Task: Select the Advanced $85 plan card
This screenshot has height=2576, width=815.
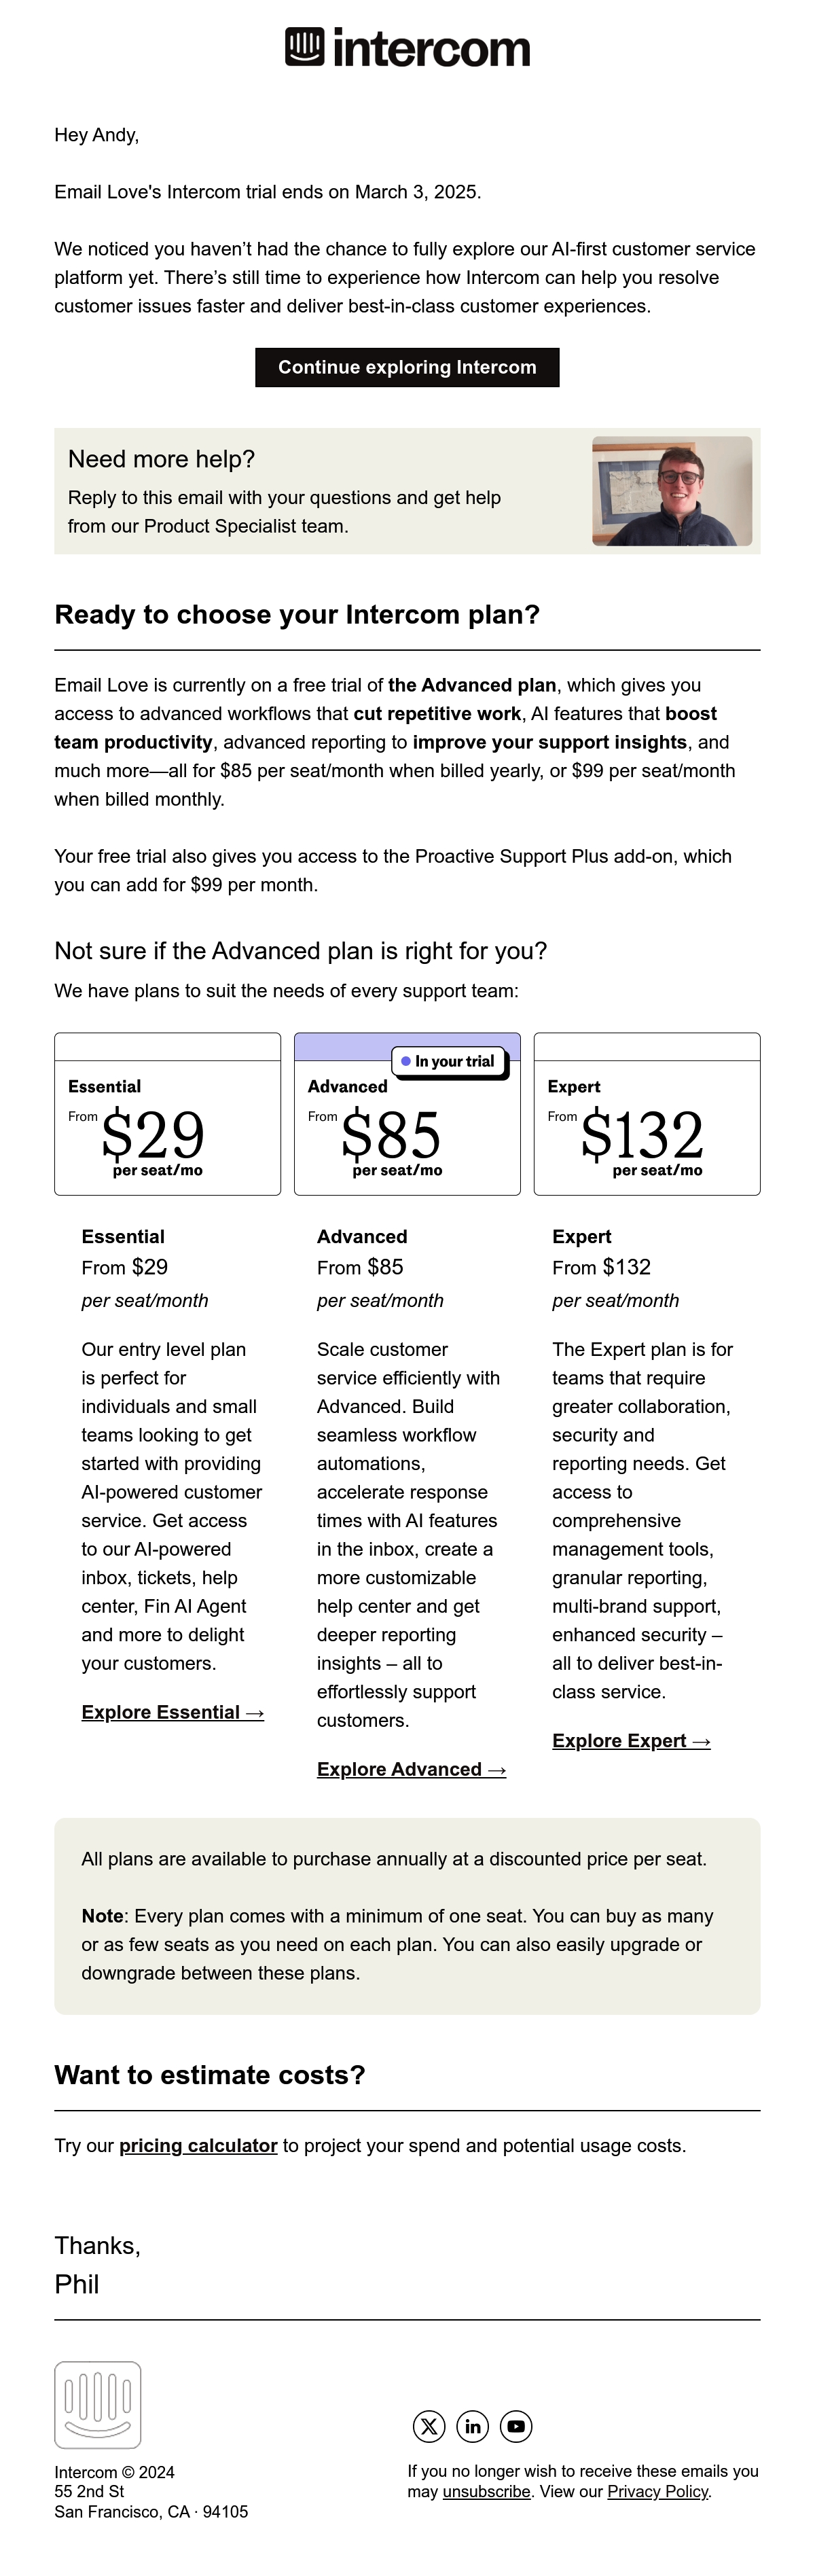Action: (x=407, y=1113)
